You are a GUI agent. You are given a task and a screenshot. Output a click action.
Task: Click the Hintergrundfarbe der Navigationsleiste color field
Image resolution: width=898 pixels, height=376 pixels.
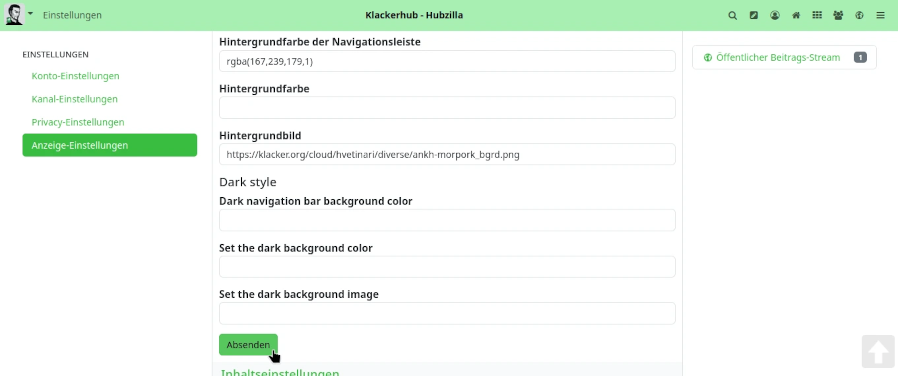point(447,61)
